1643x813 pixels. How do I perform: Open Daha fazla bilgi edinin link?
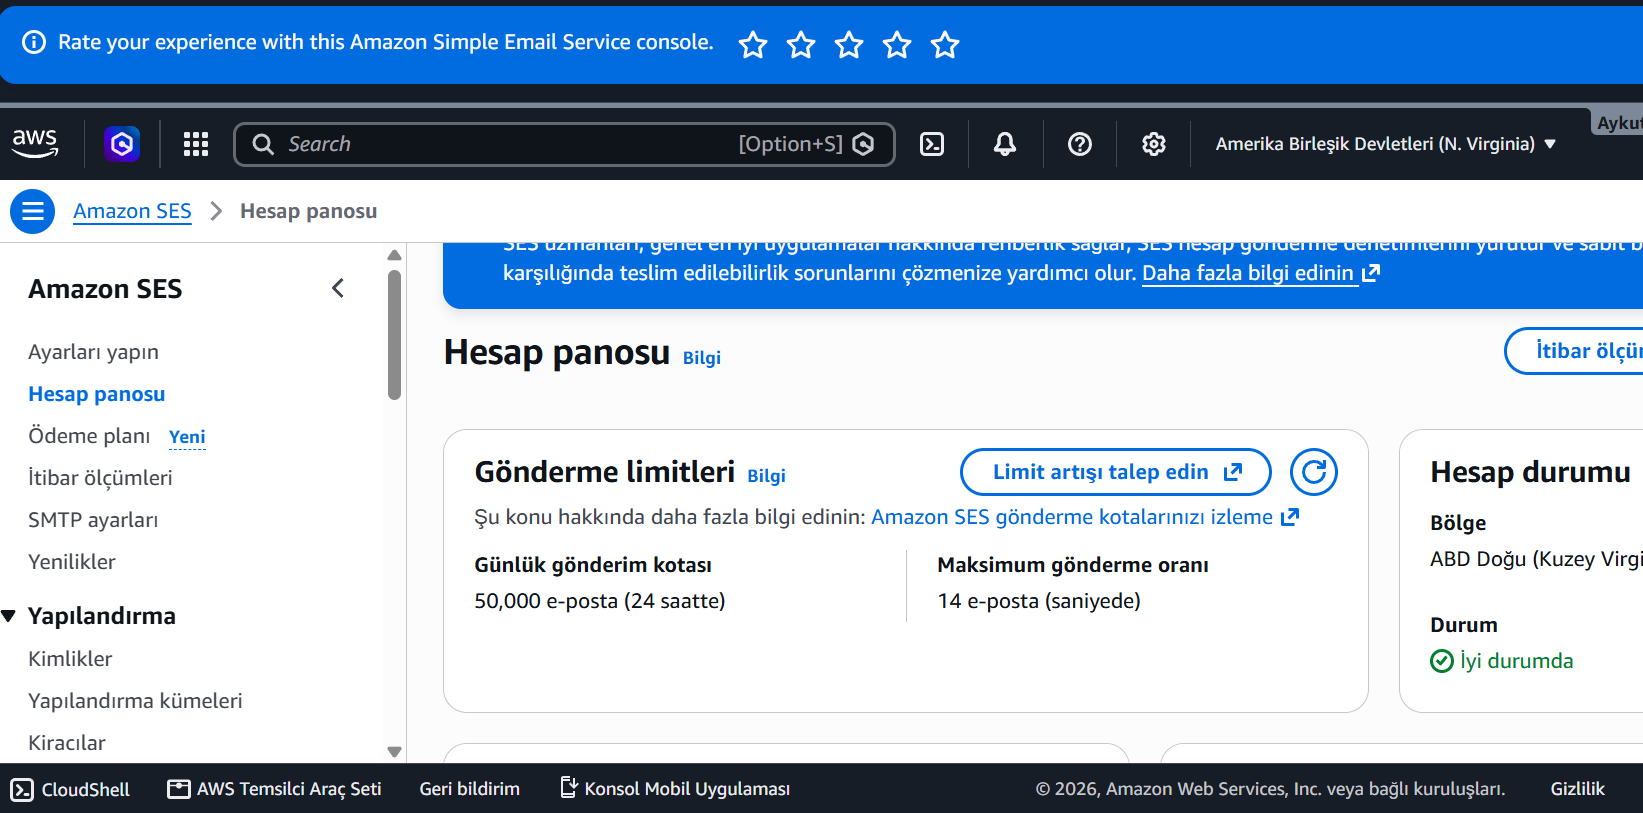point(1260,273)
